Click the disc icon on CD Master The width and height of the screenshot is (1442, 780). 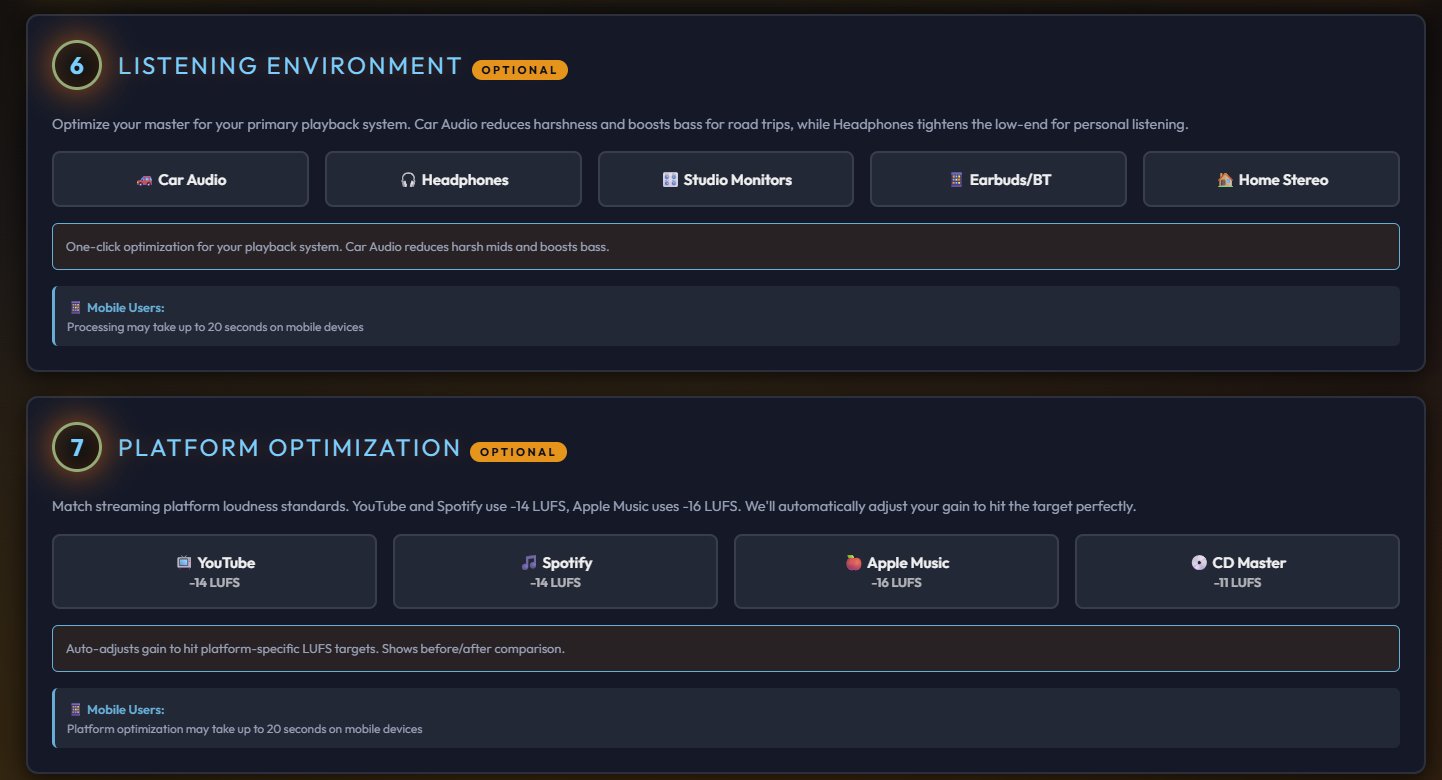click(x=1198, y=562)
